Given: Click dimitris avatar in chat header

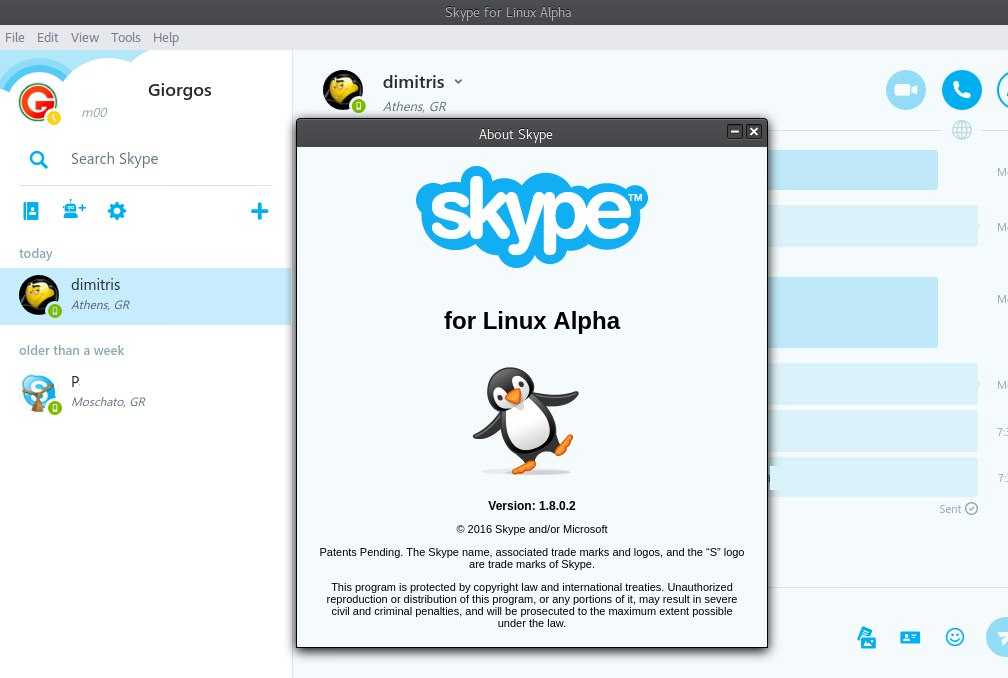Looking at the screenshot, I should pos(343,91).
